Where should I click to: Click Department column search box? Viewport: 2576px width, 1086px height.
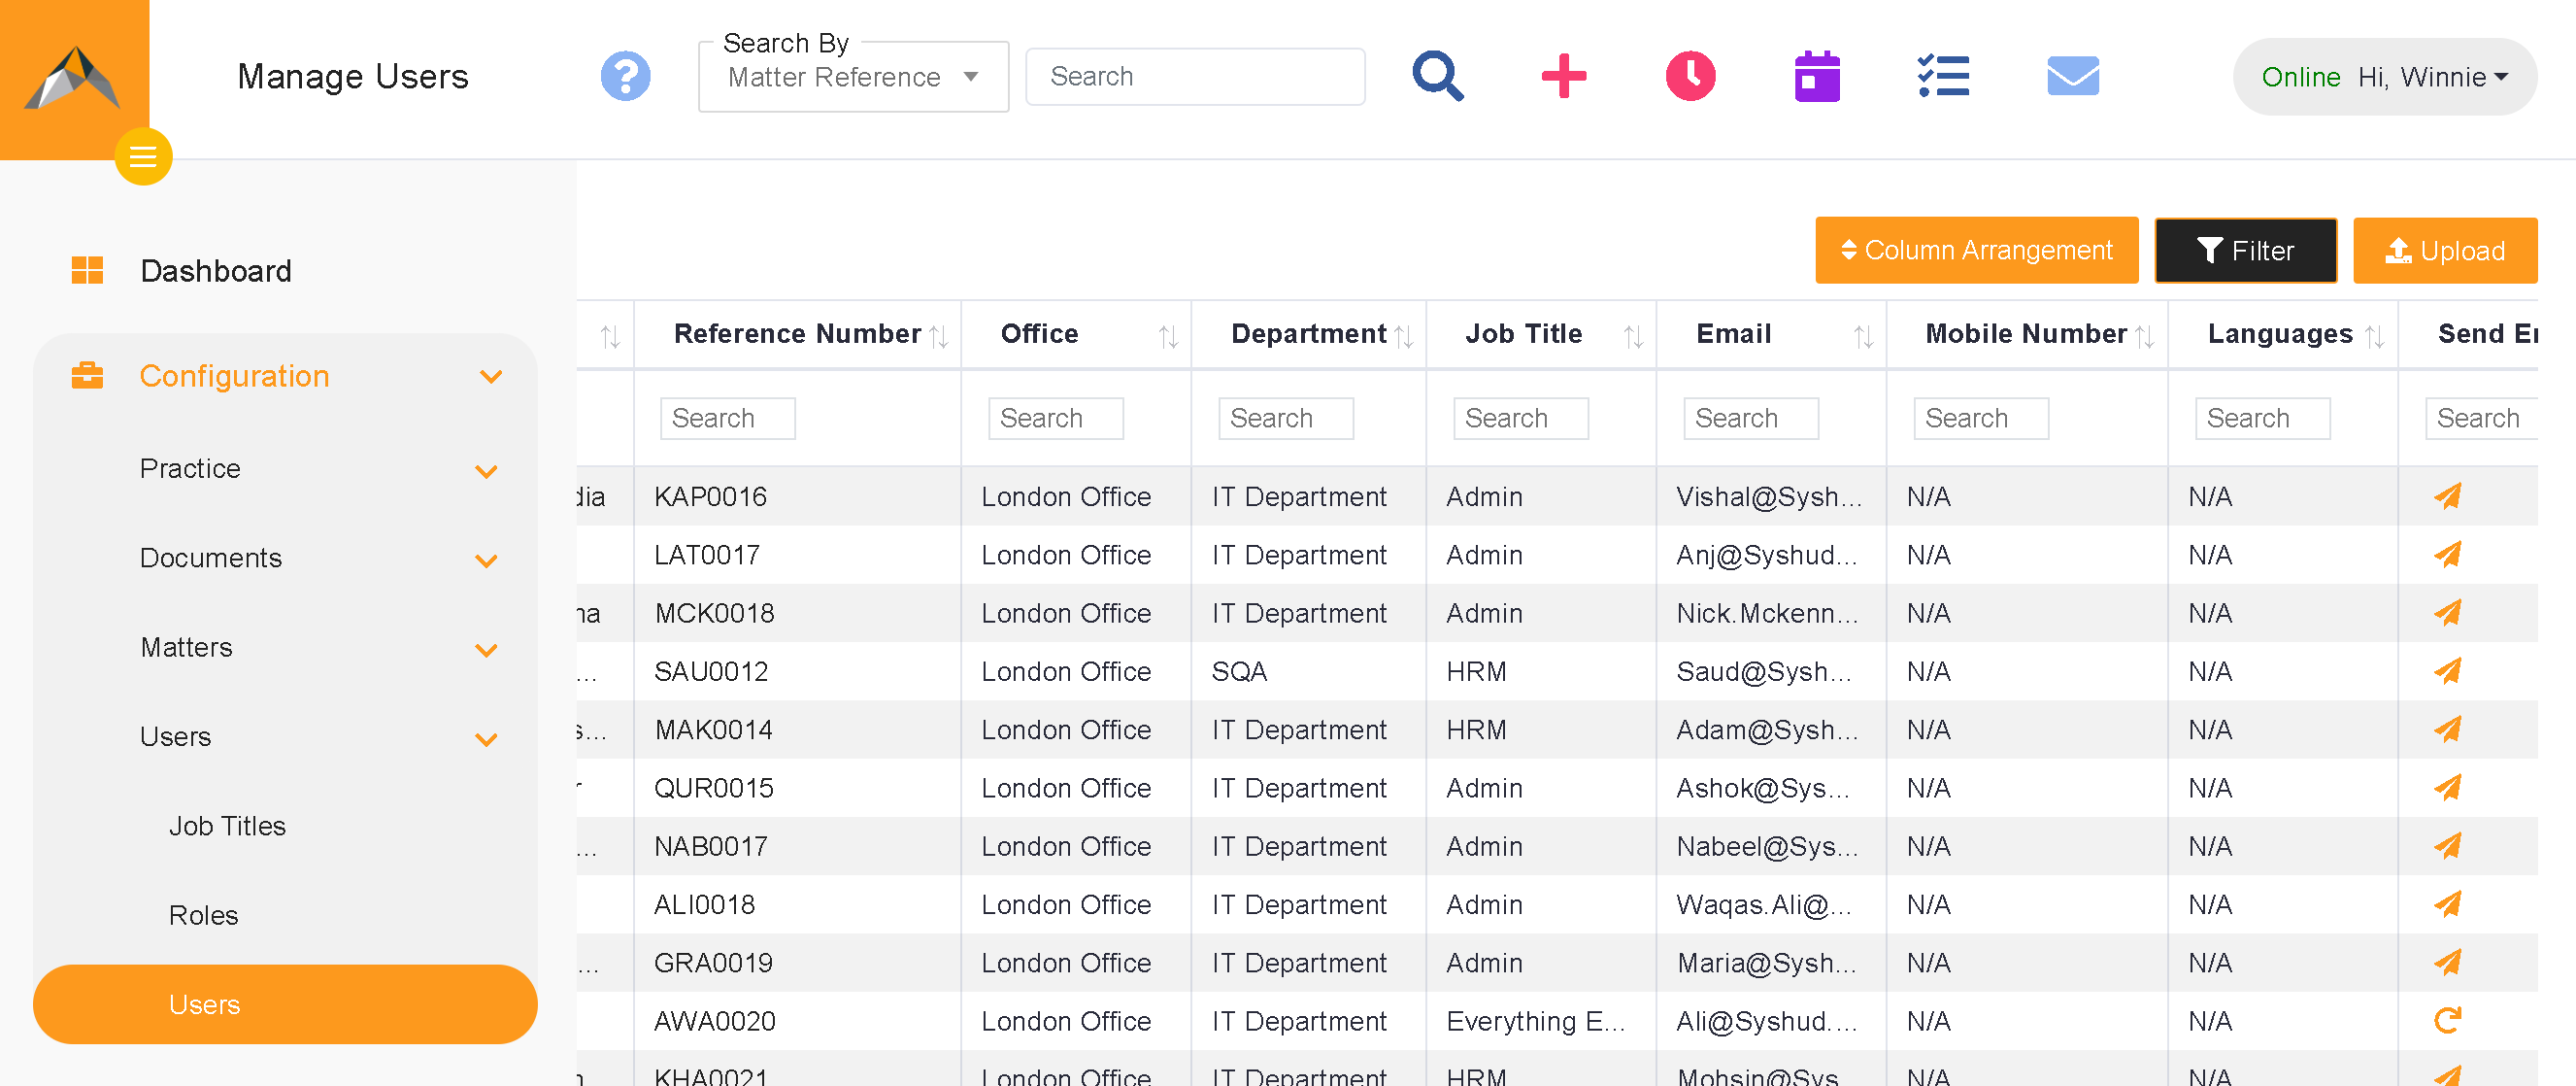pos(1285,418)
